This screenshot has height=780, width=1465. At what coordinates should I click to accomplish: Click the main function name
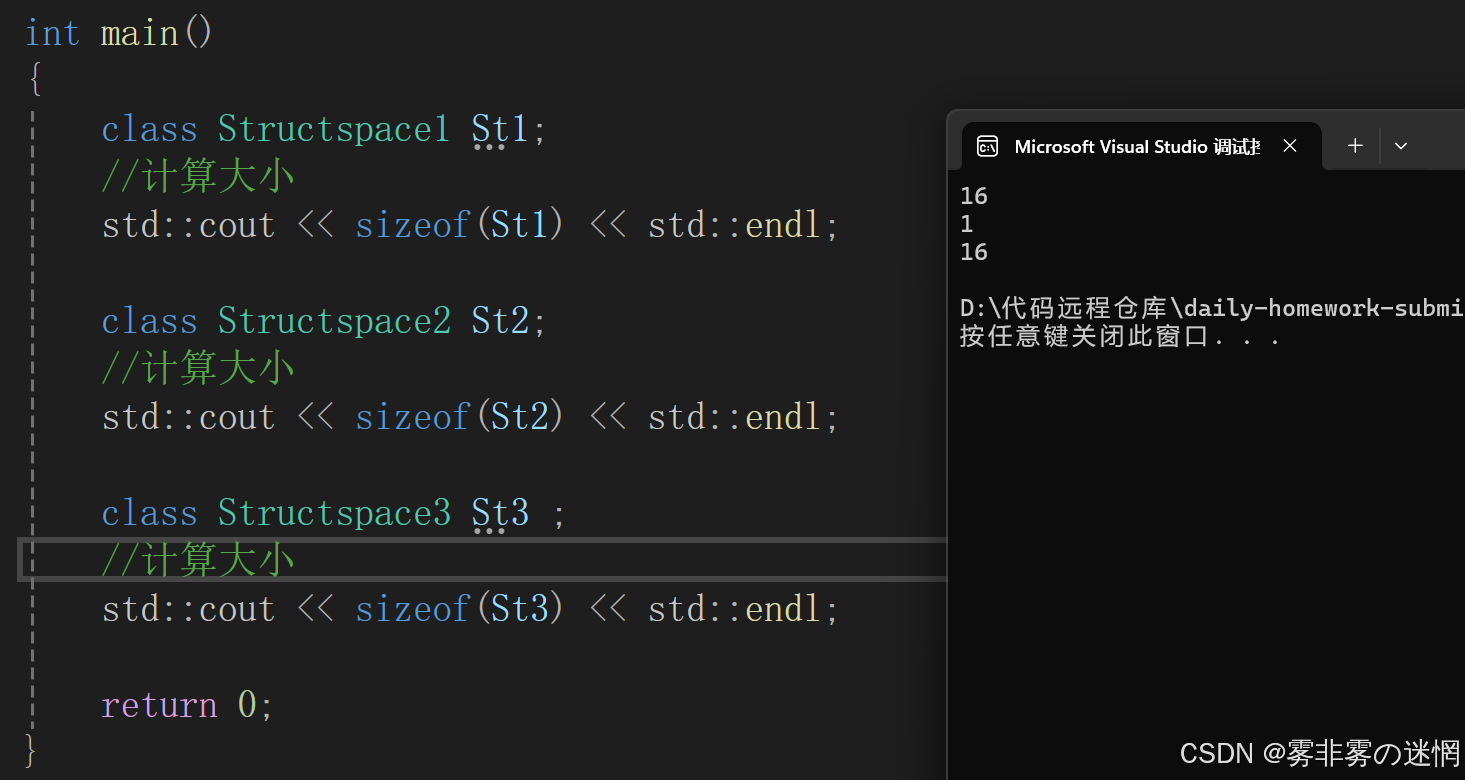tap(139, 33)
